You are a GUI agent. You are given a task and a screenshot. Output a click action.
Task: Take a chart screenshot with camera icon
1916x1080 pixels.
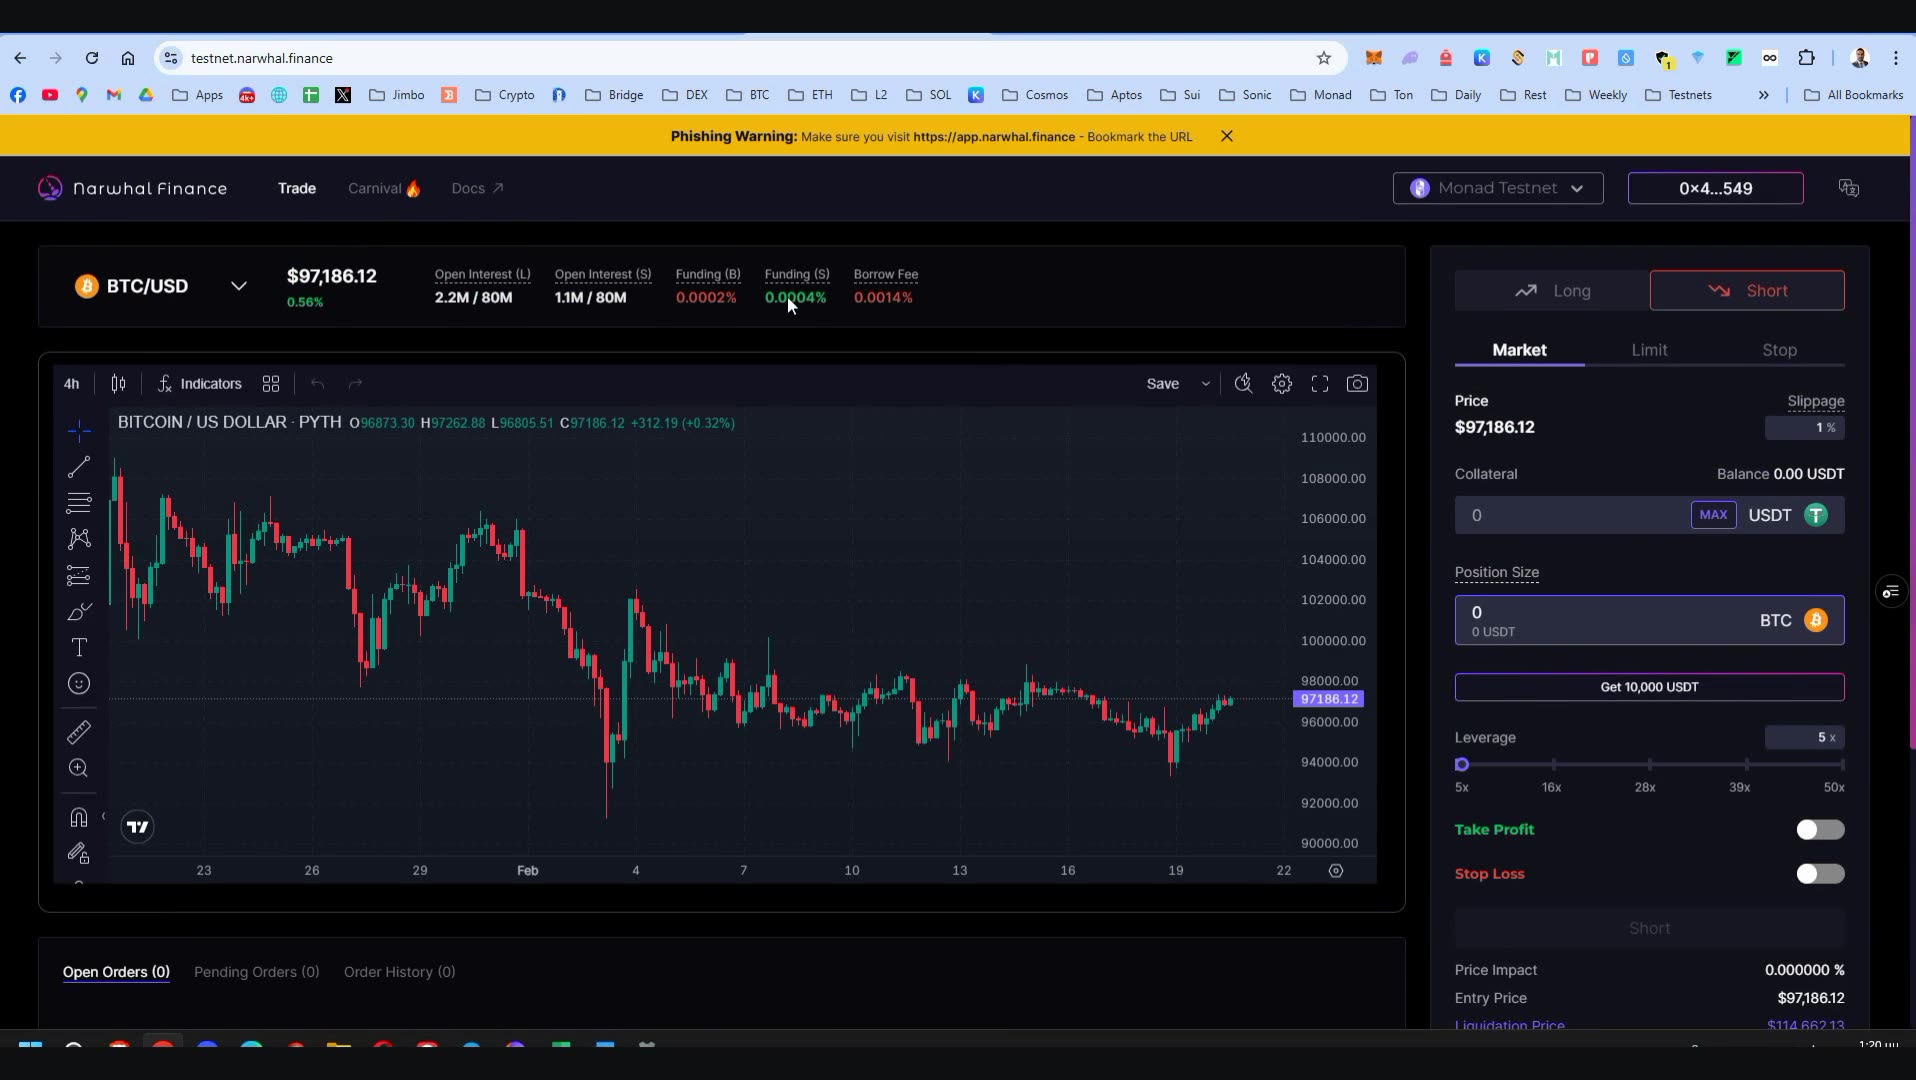(1357, 383)
